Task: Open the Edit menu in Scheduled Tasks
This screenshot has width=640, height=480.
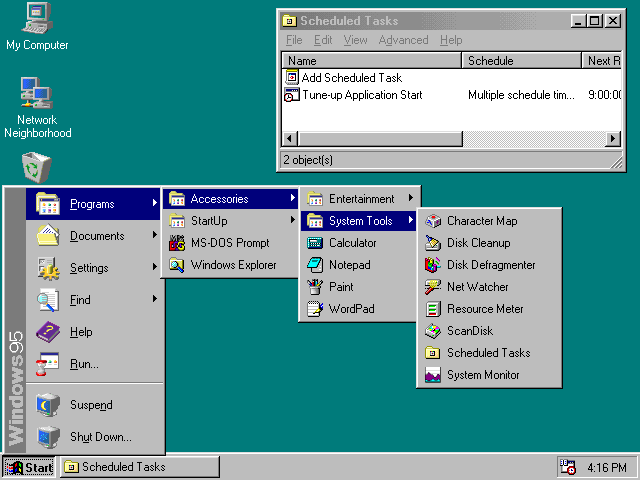Action: click(x=323, y=40)
